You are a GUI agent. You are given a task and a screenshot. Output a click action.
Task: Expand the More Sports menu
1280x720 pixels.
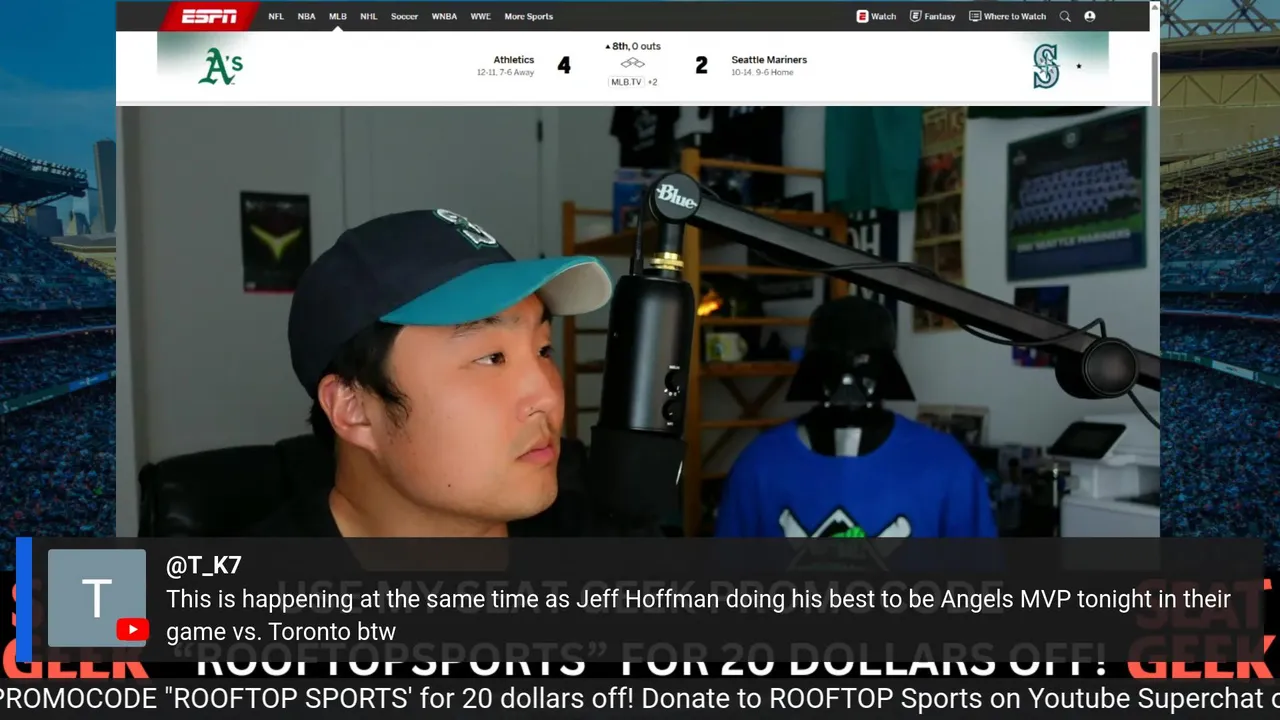[528, 17]
